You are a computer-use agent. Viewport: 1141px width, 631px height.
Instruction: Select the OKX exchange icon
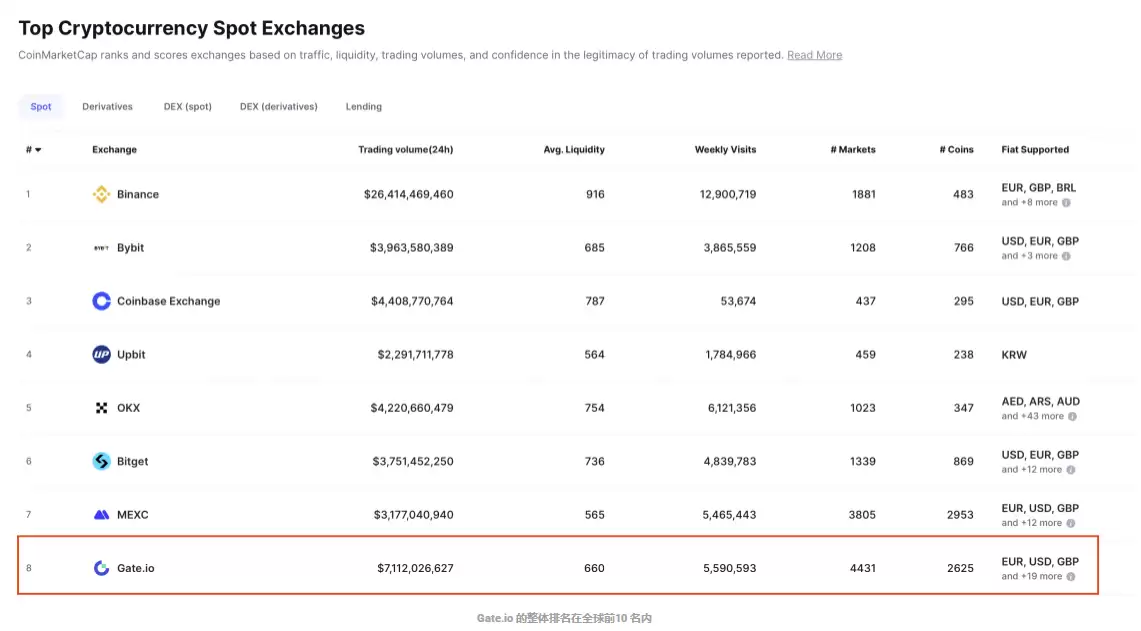(101, 407)
